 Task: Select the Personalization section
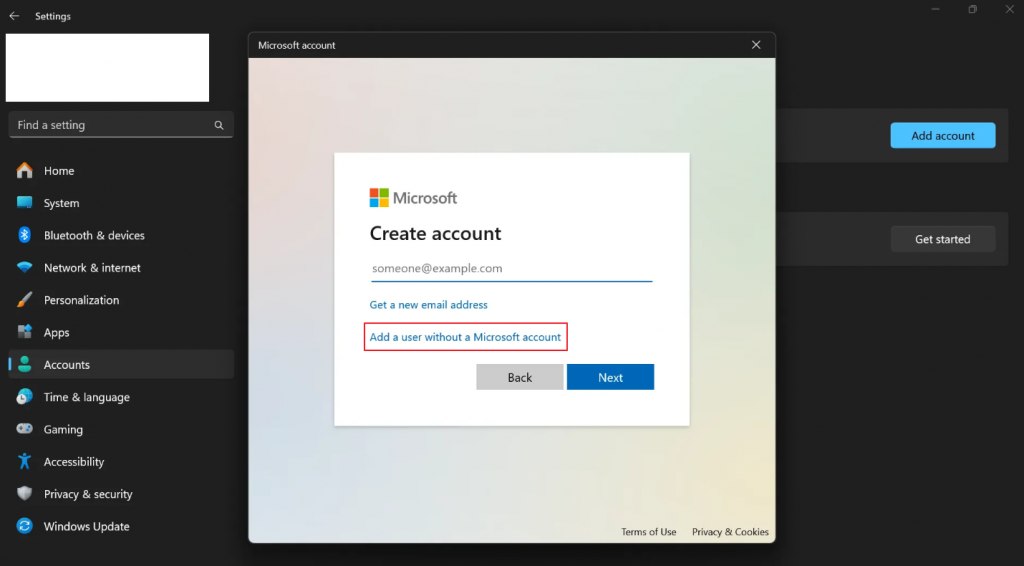coord(121,300)
